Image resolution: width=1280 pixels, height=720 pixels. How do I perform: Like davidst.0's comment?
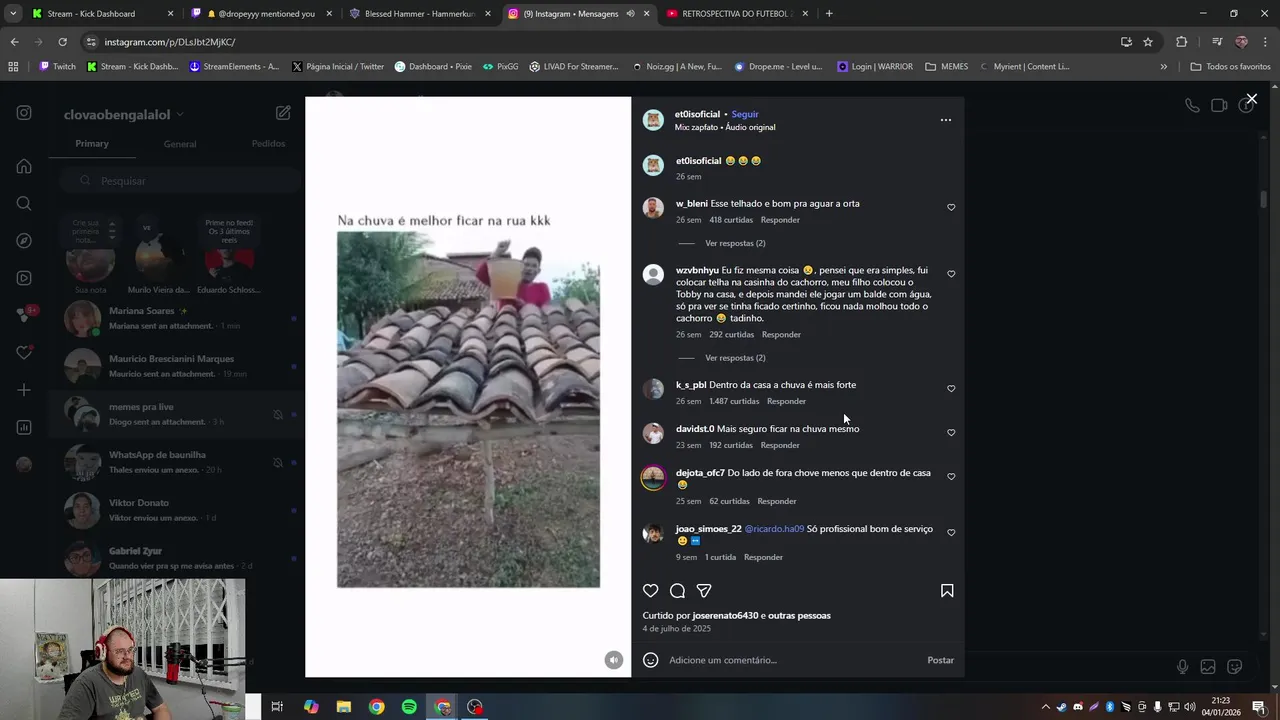[951, 433]
